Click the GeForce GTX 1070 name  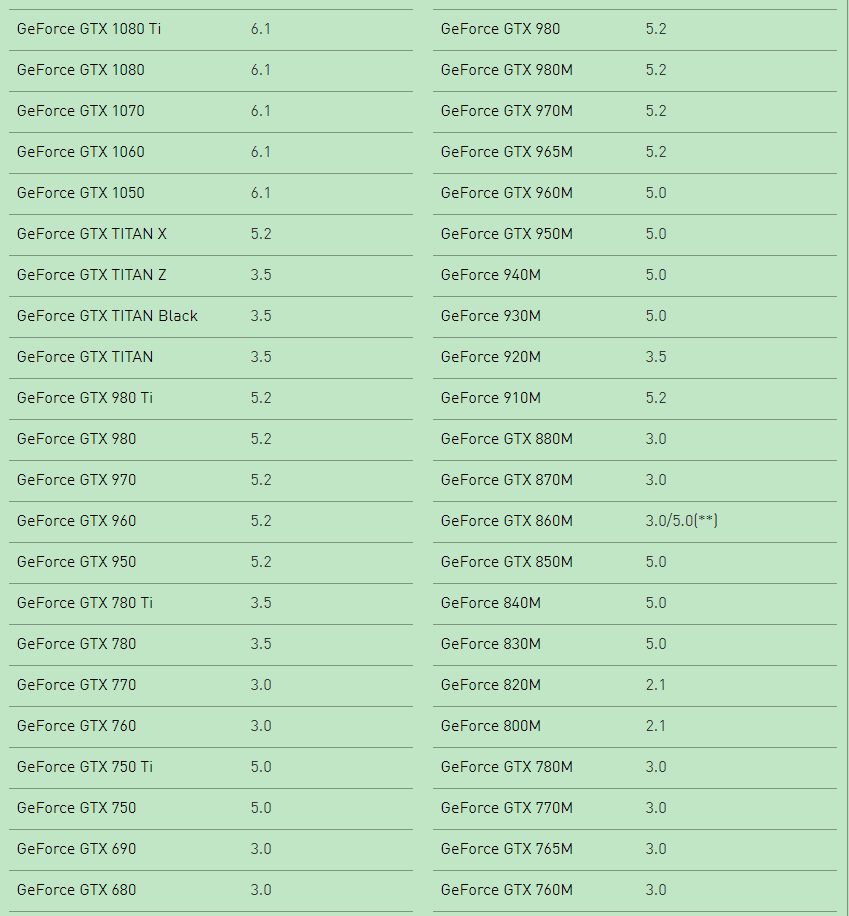click(x=81, y=111)
